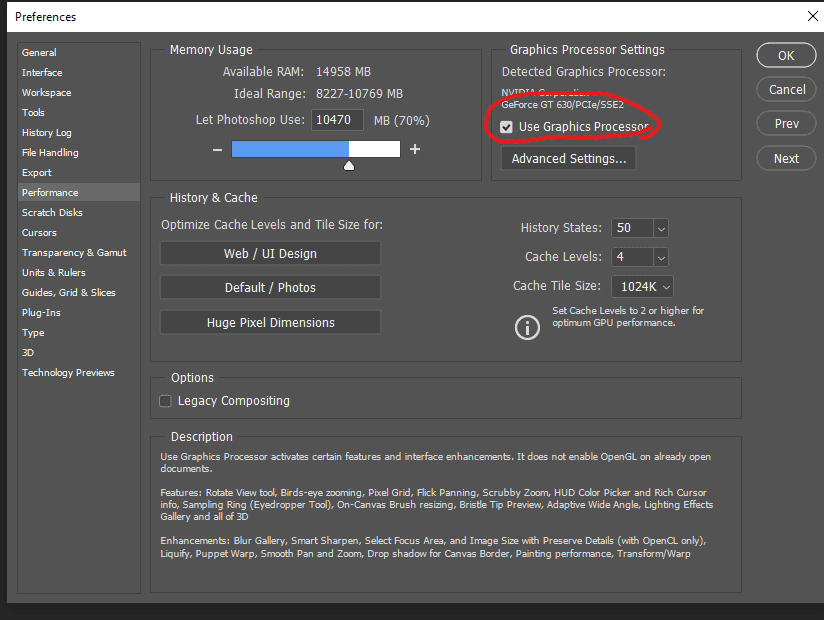Expand the Cache Levels dropdown

(x=661, y=257)
